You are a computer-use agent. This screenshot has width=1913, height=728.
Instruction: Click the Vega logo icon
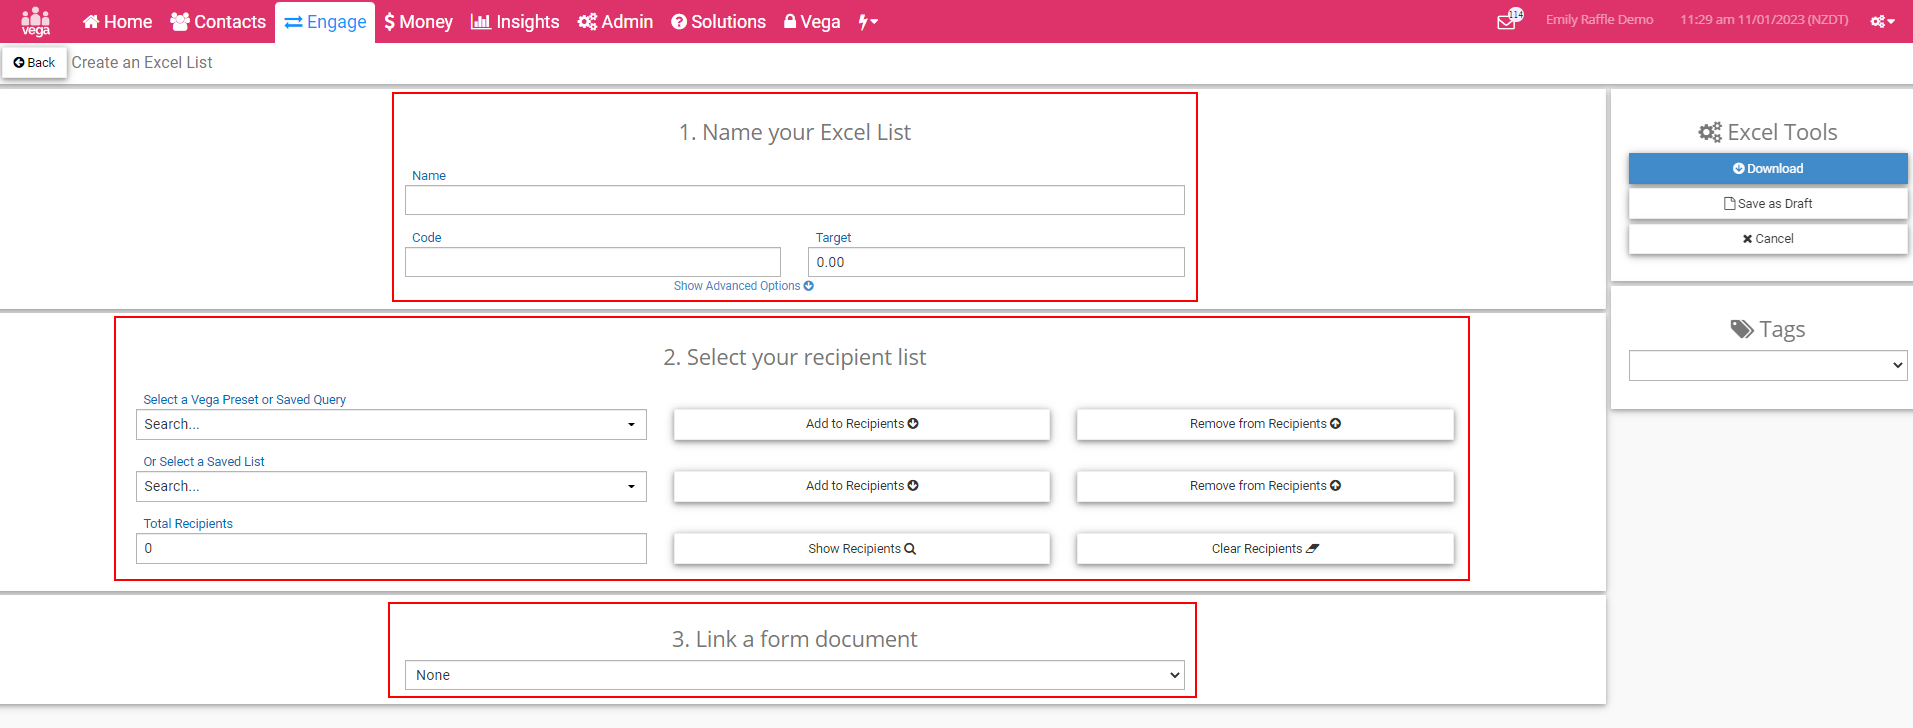tap(36, 21)
